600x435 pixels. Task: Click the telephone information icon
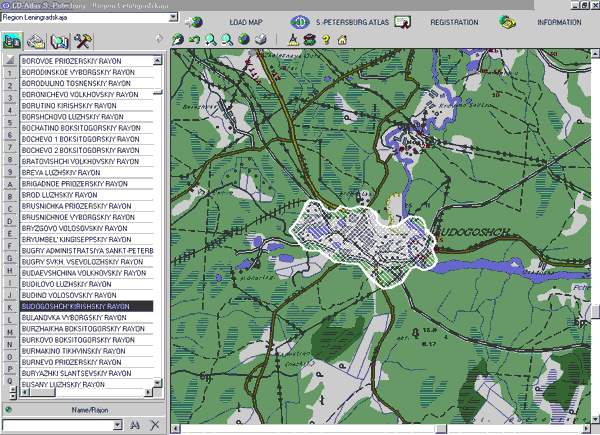(507, 22)
